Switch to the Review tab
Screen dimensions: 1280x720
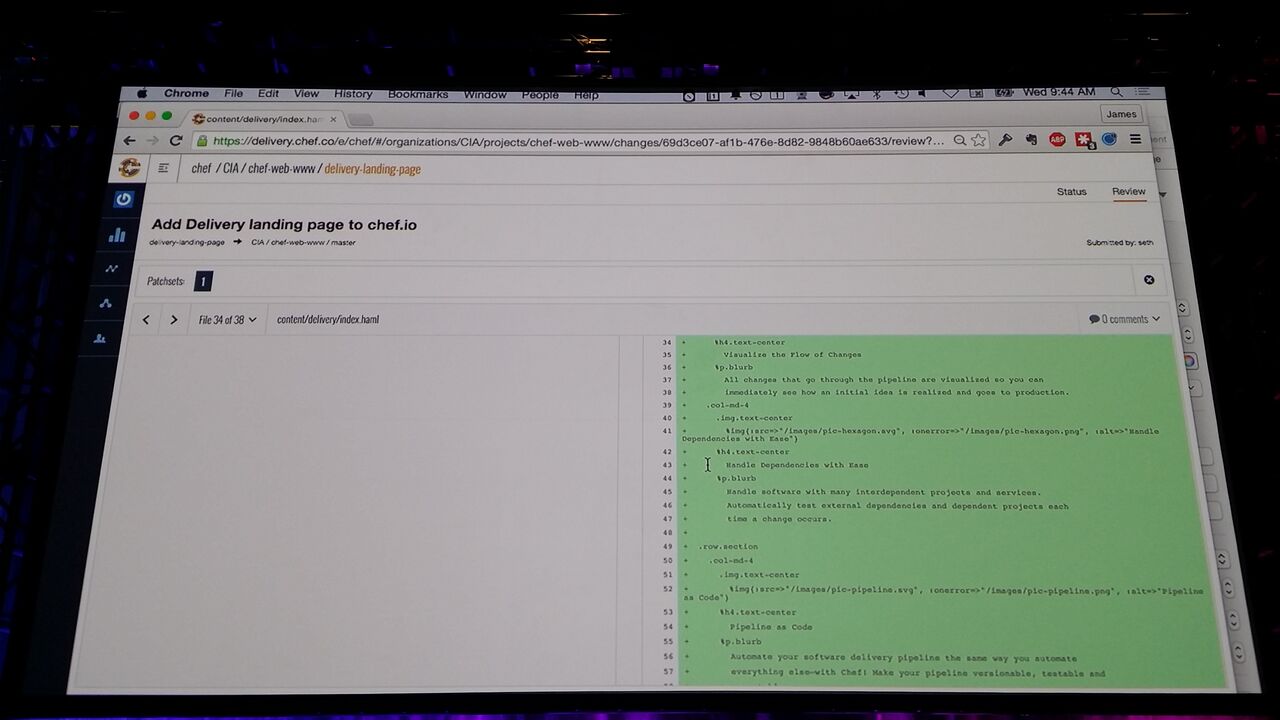click(x=1129, y=191)
